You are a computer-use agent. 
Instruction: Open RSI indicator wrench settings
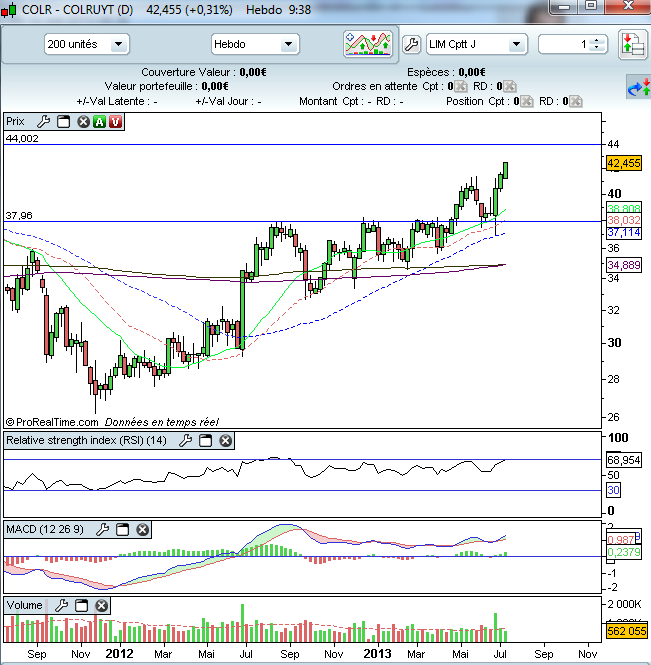pos(185,441)
